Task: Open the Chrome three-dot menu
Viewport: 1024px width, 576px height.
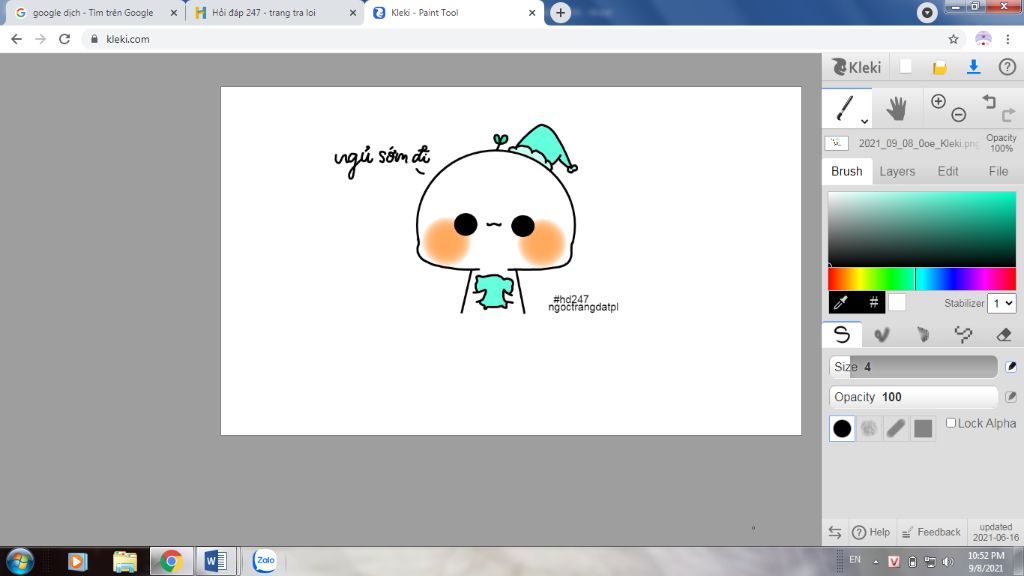Action: [1008, 39]
